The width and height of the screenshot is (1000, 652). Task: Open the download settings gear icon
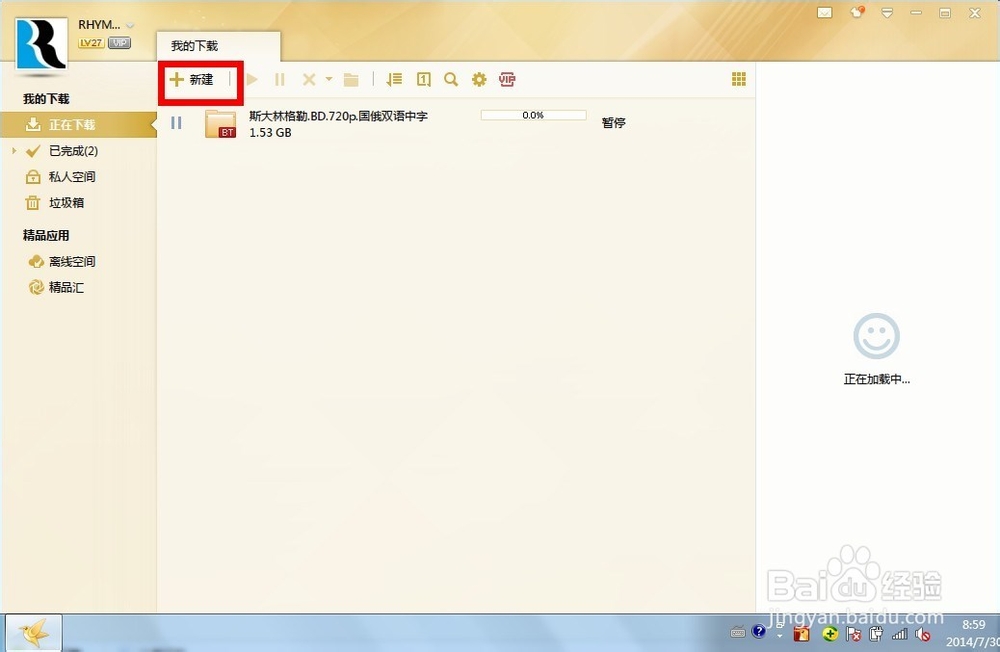point(479,79)
